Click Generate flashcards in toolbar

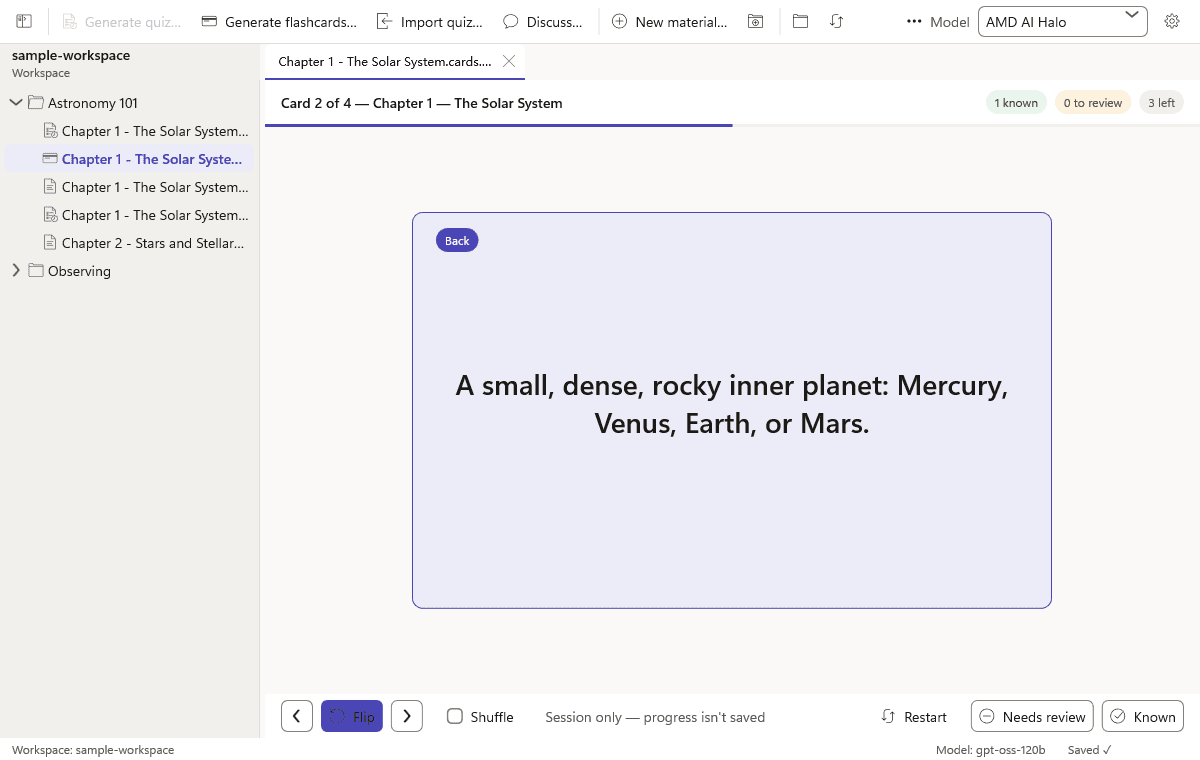coord(279,21)
